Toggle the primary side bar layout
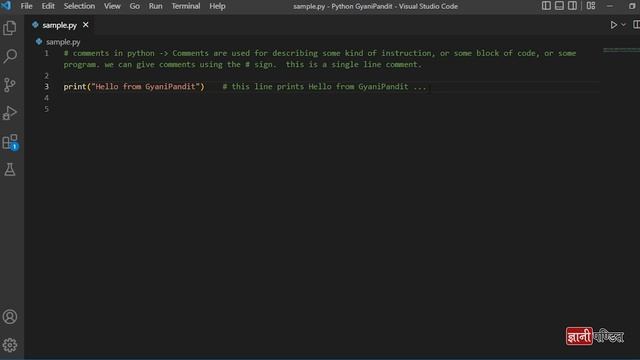 [x=546, y=6]
